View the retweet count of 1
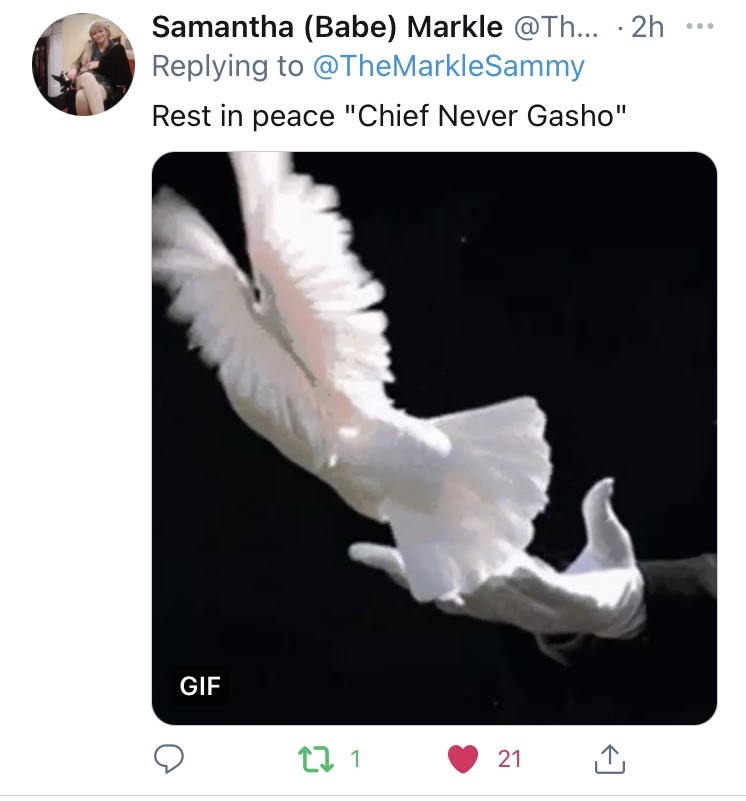 (356, 759)
